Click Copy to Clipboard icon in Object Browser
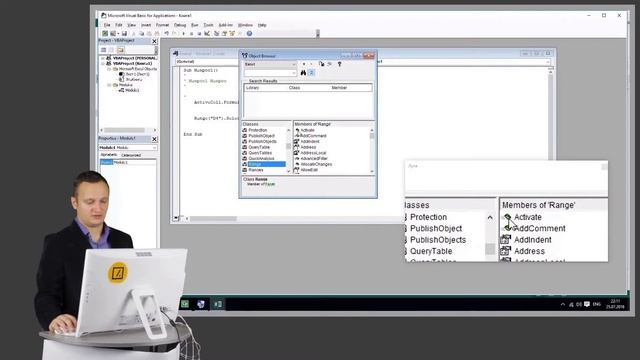The height and width of the screenshot is (360, 640). pos(321,64)
